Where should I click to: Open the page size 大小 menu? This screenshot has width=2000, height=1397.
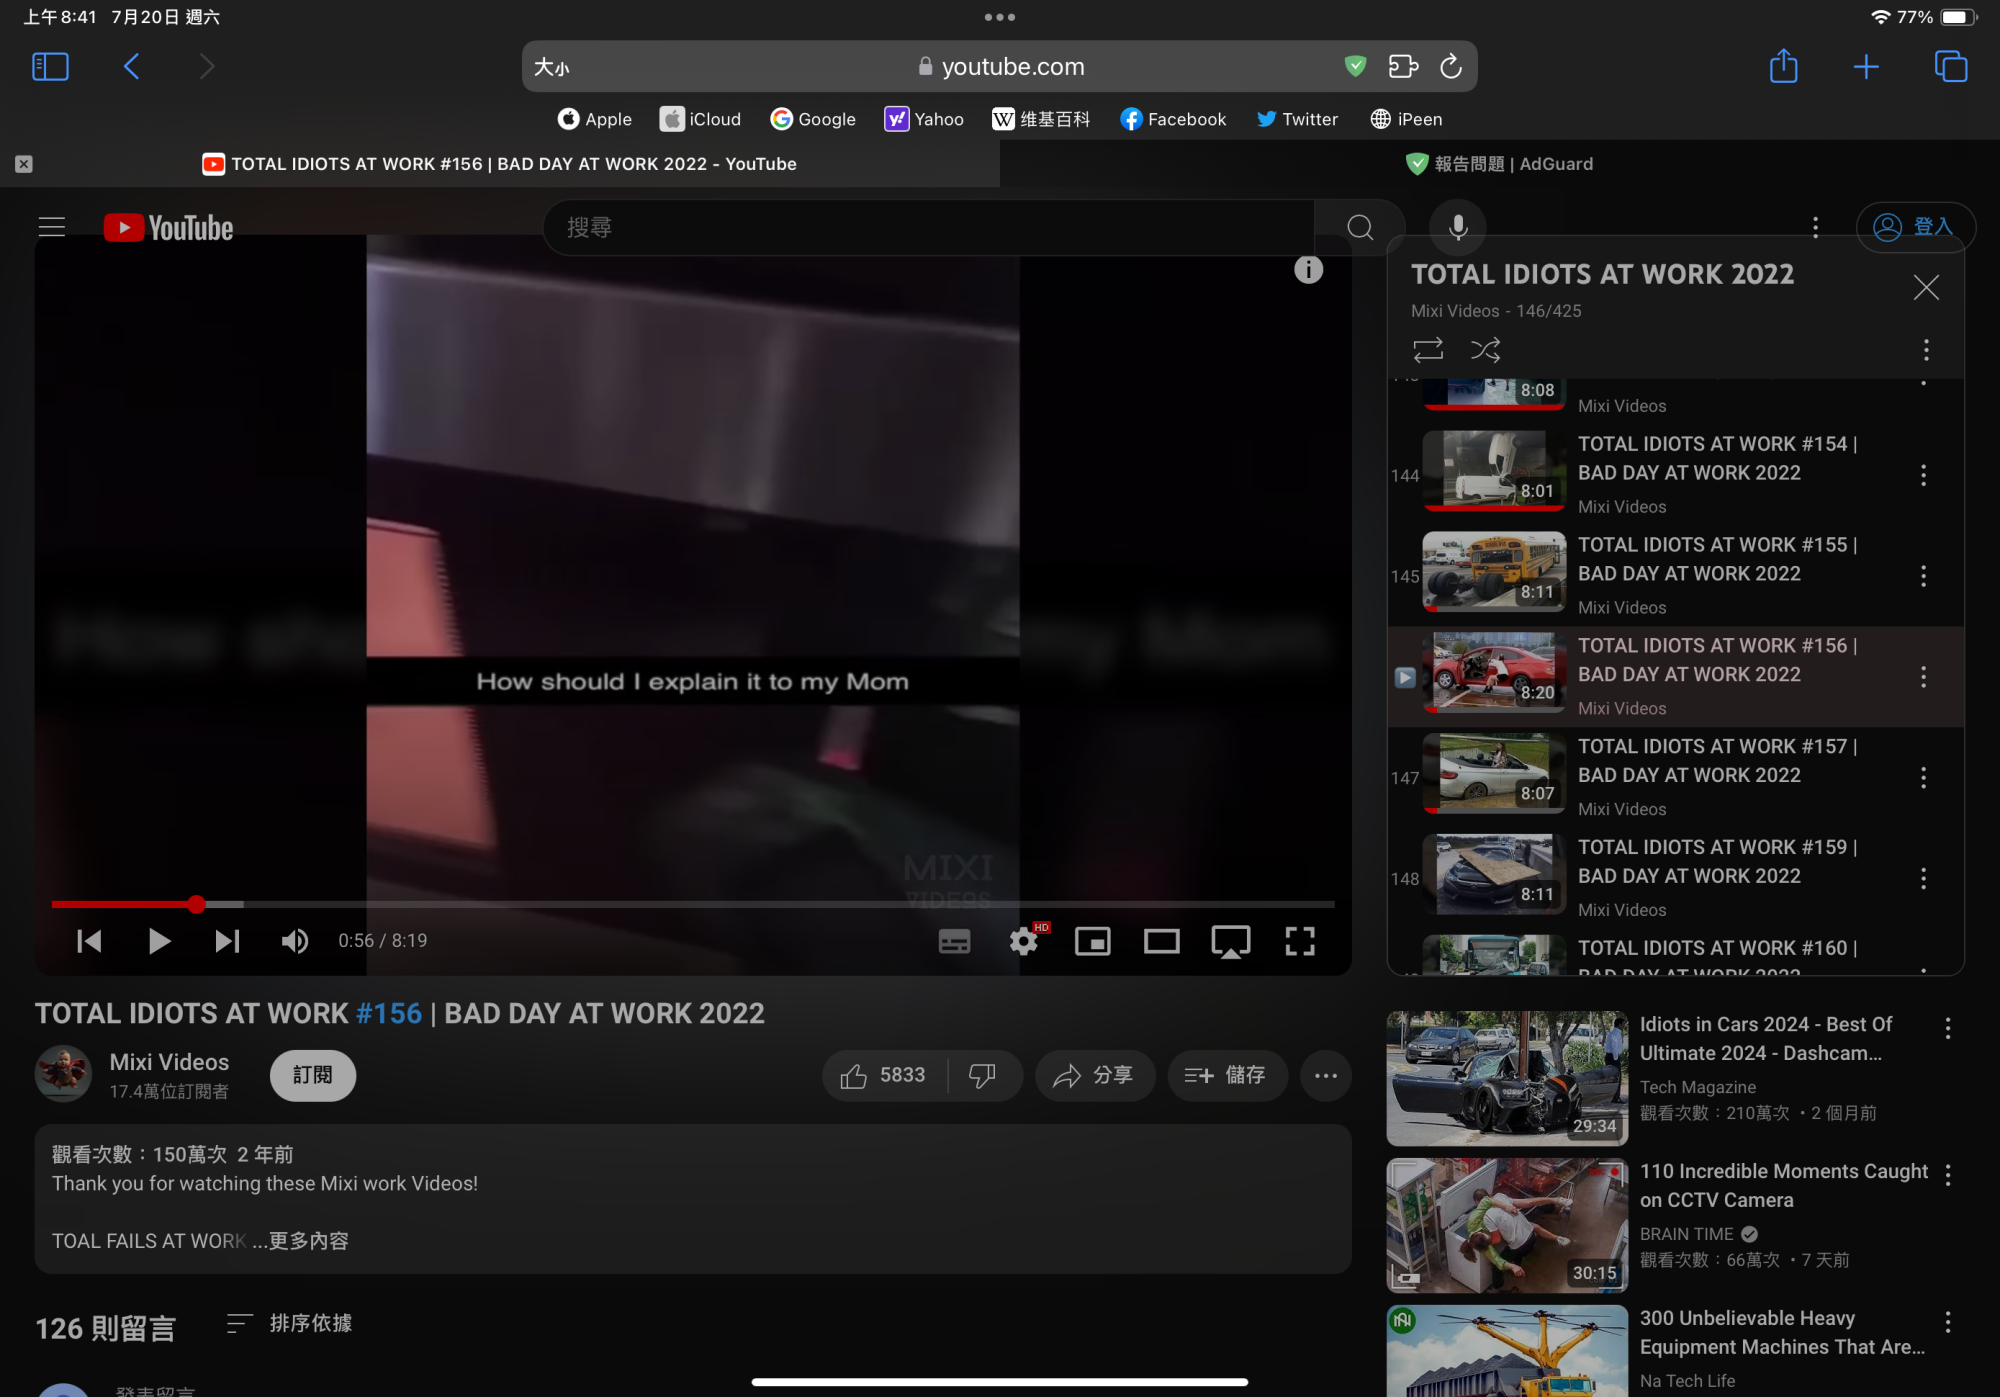coord(552,67)
